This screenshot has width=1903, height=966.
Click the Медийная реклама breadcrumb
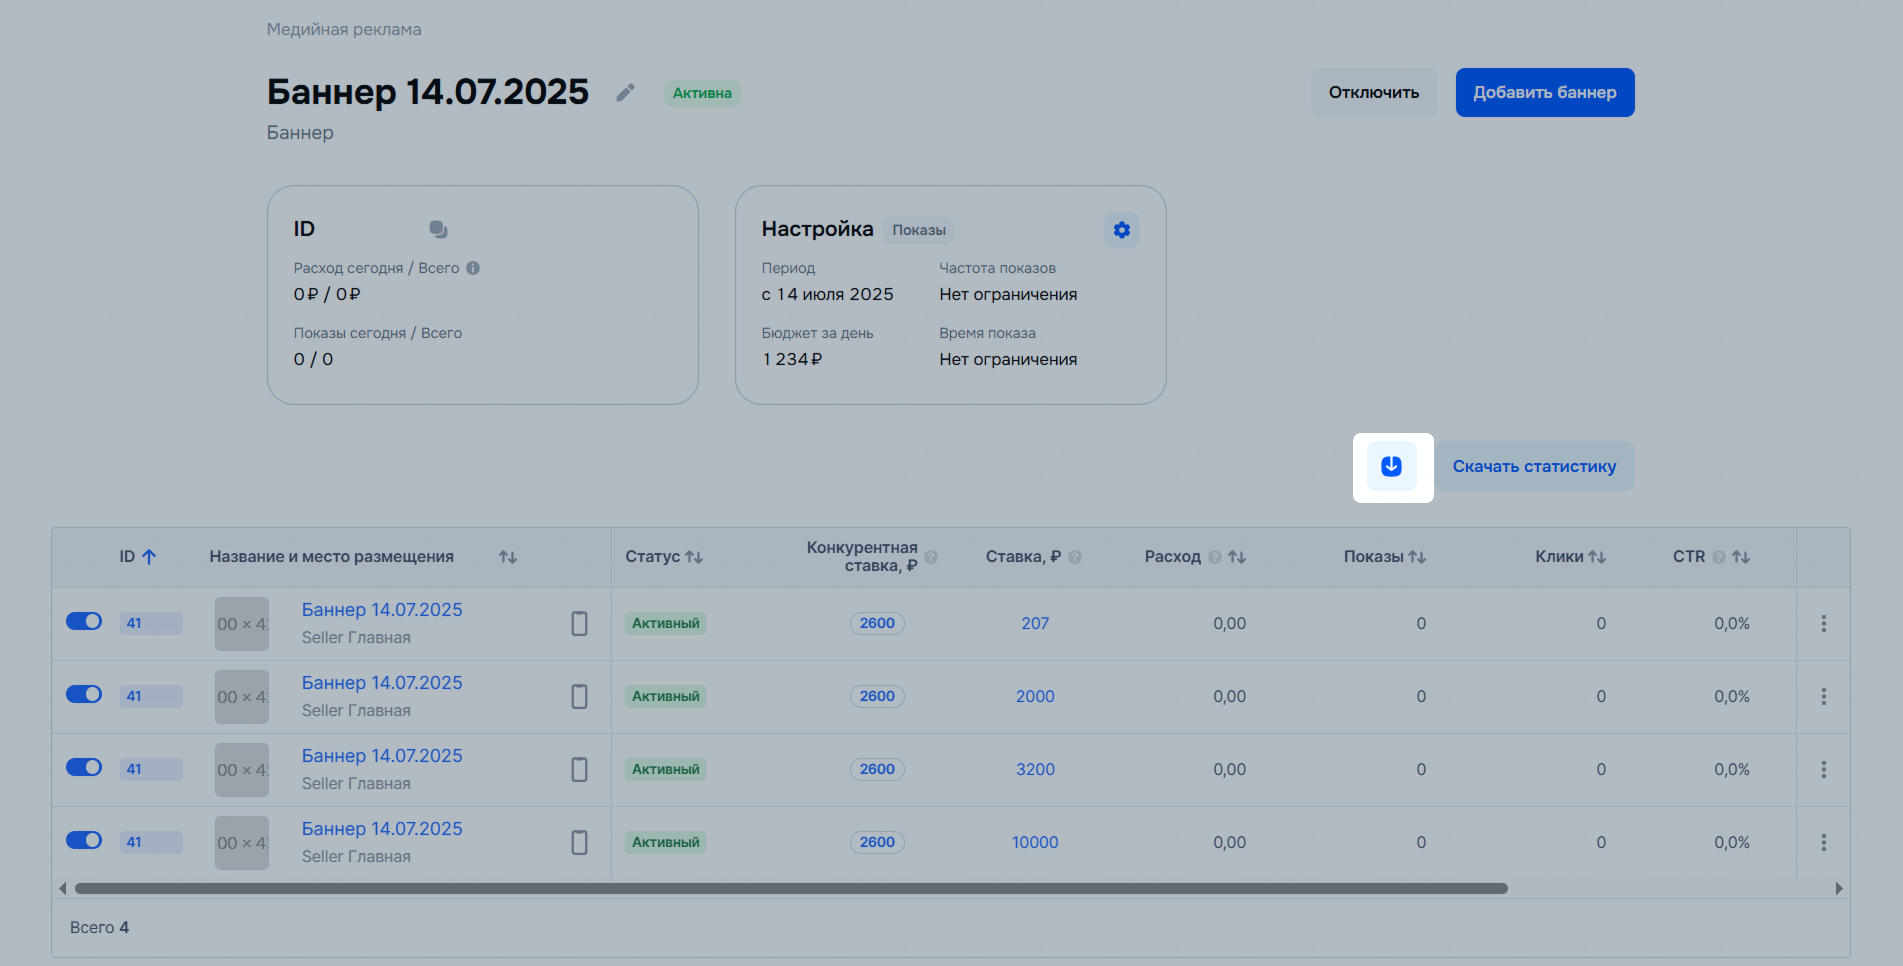tap(344, 30)
